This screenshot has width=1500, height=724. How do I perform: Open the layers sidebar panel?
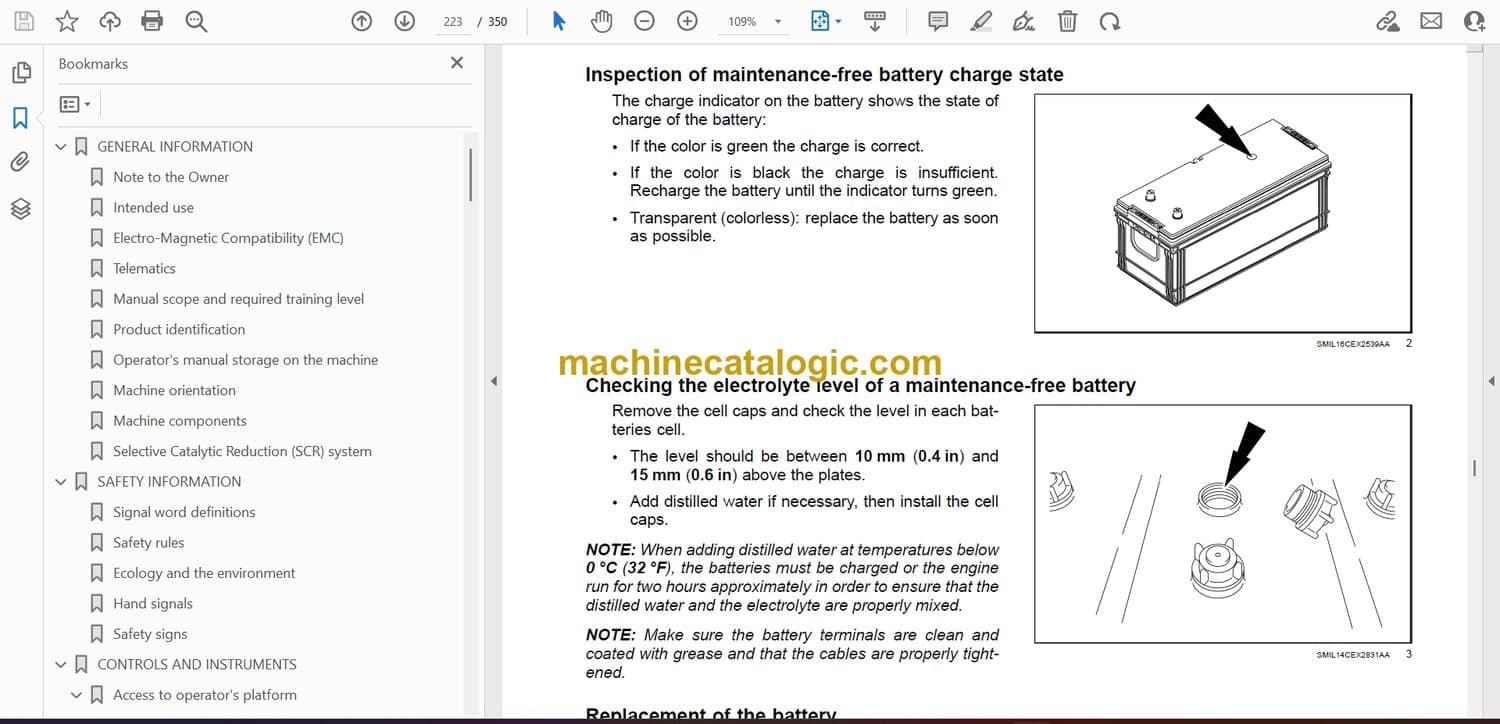(x=20, y=208)
